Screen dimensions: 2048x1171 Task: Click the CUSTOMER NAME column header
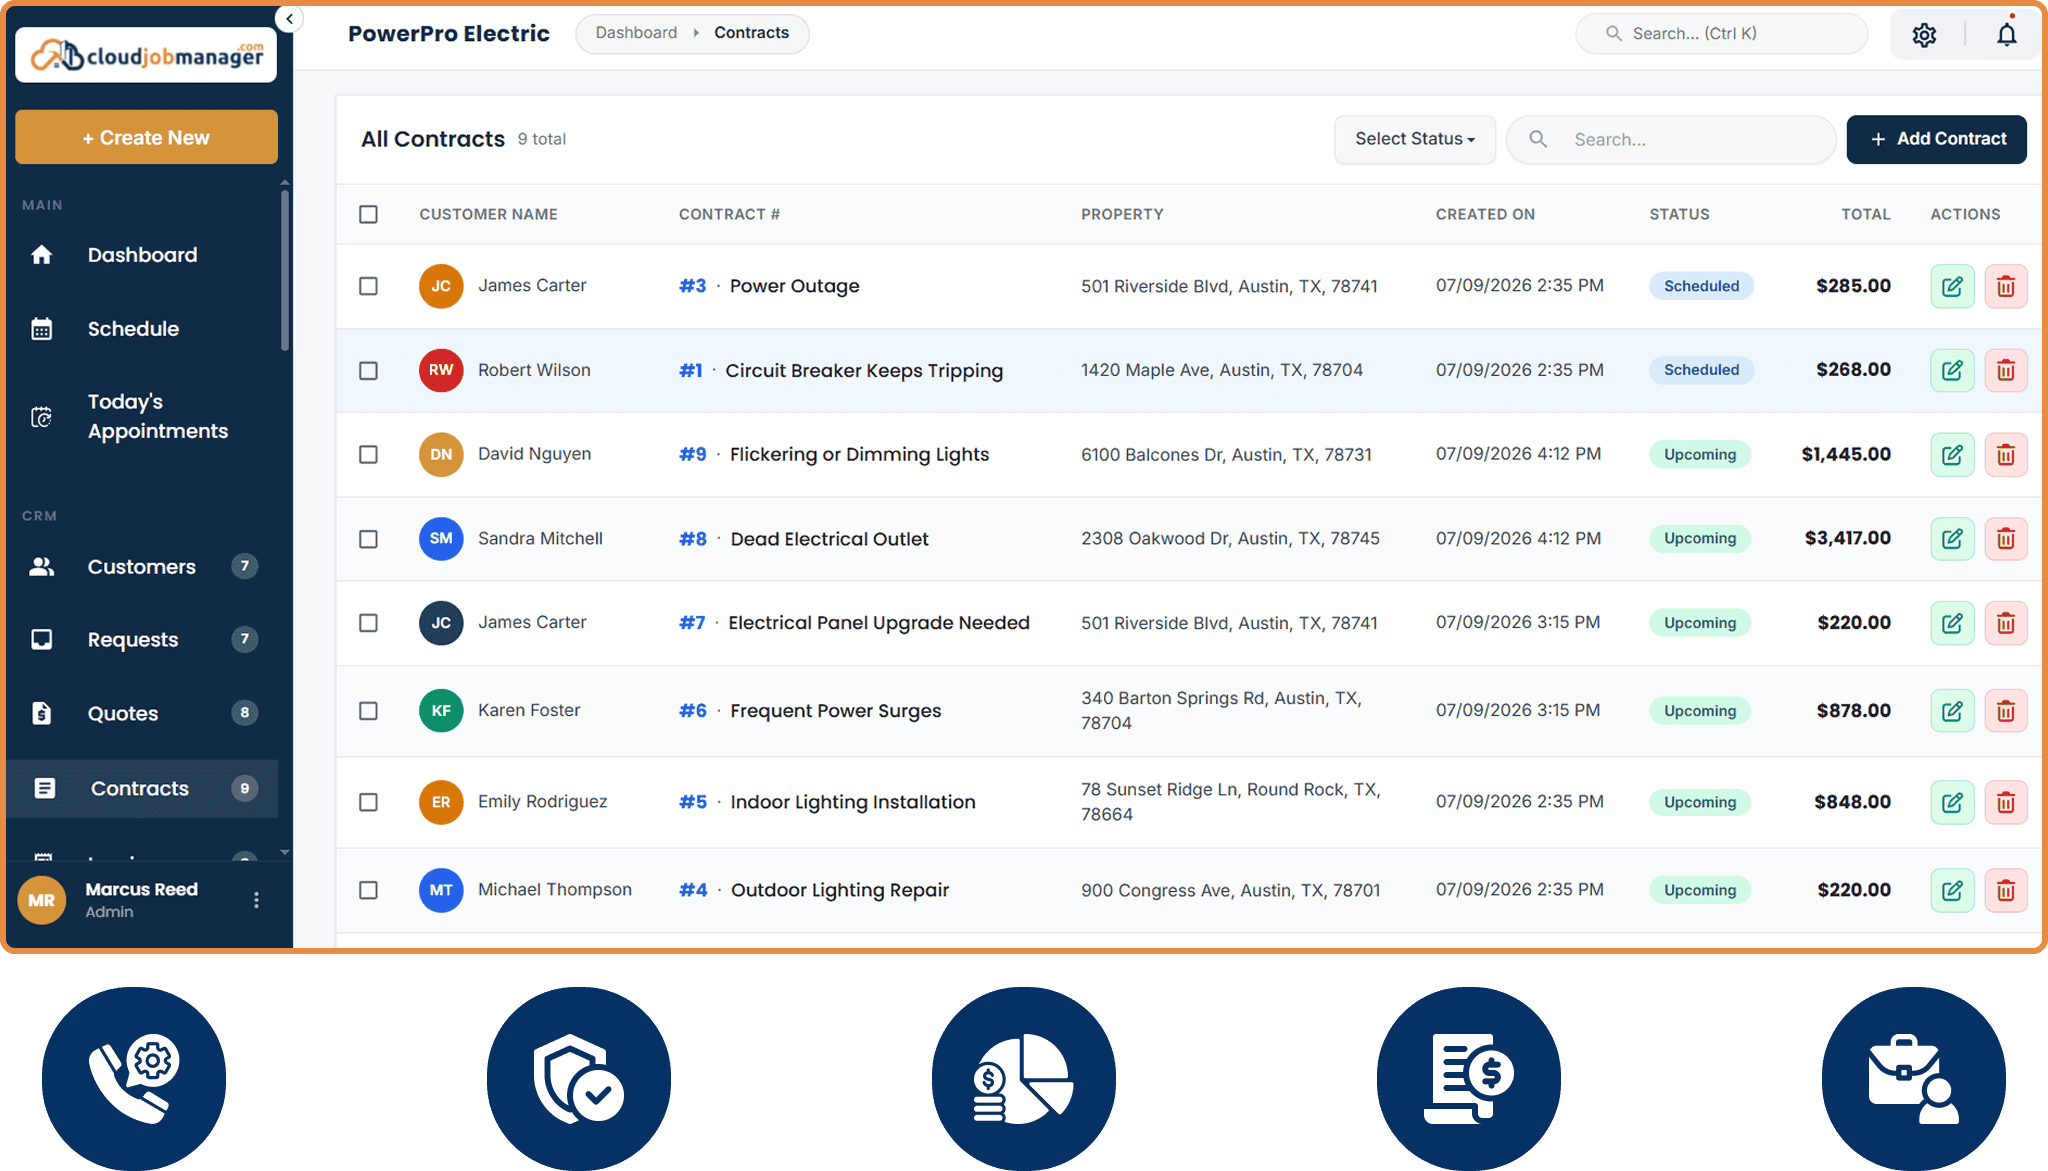(488, 214)
